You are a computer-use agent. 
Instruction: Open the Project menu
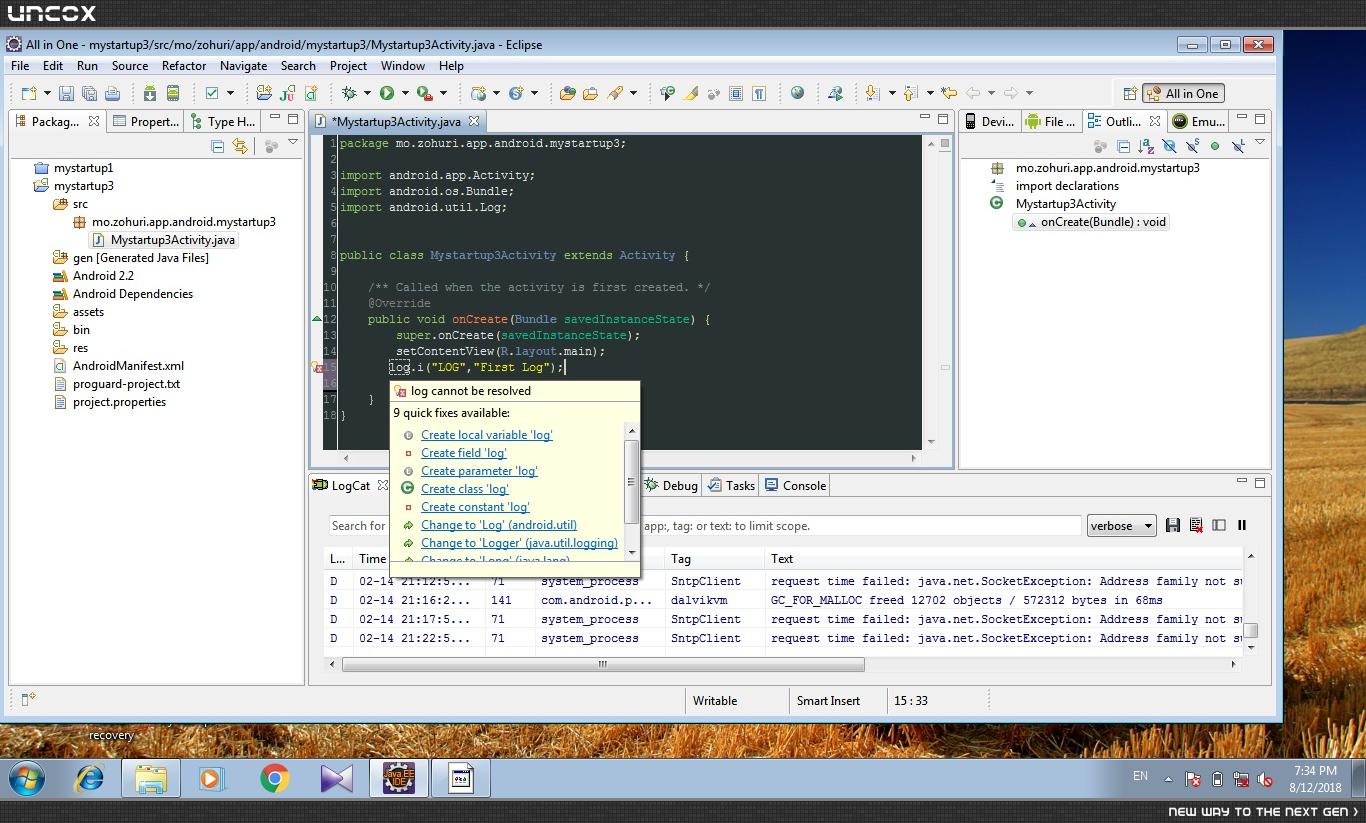pyautogui.click(x=348, y=66)
